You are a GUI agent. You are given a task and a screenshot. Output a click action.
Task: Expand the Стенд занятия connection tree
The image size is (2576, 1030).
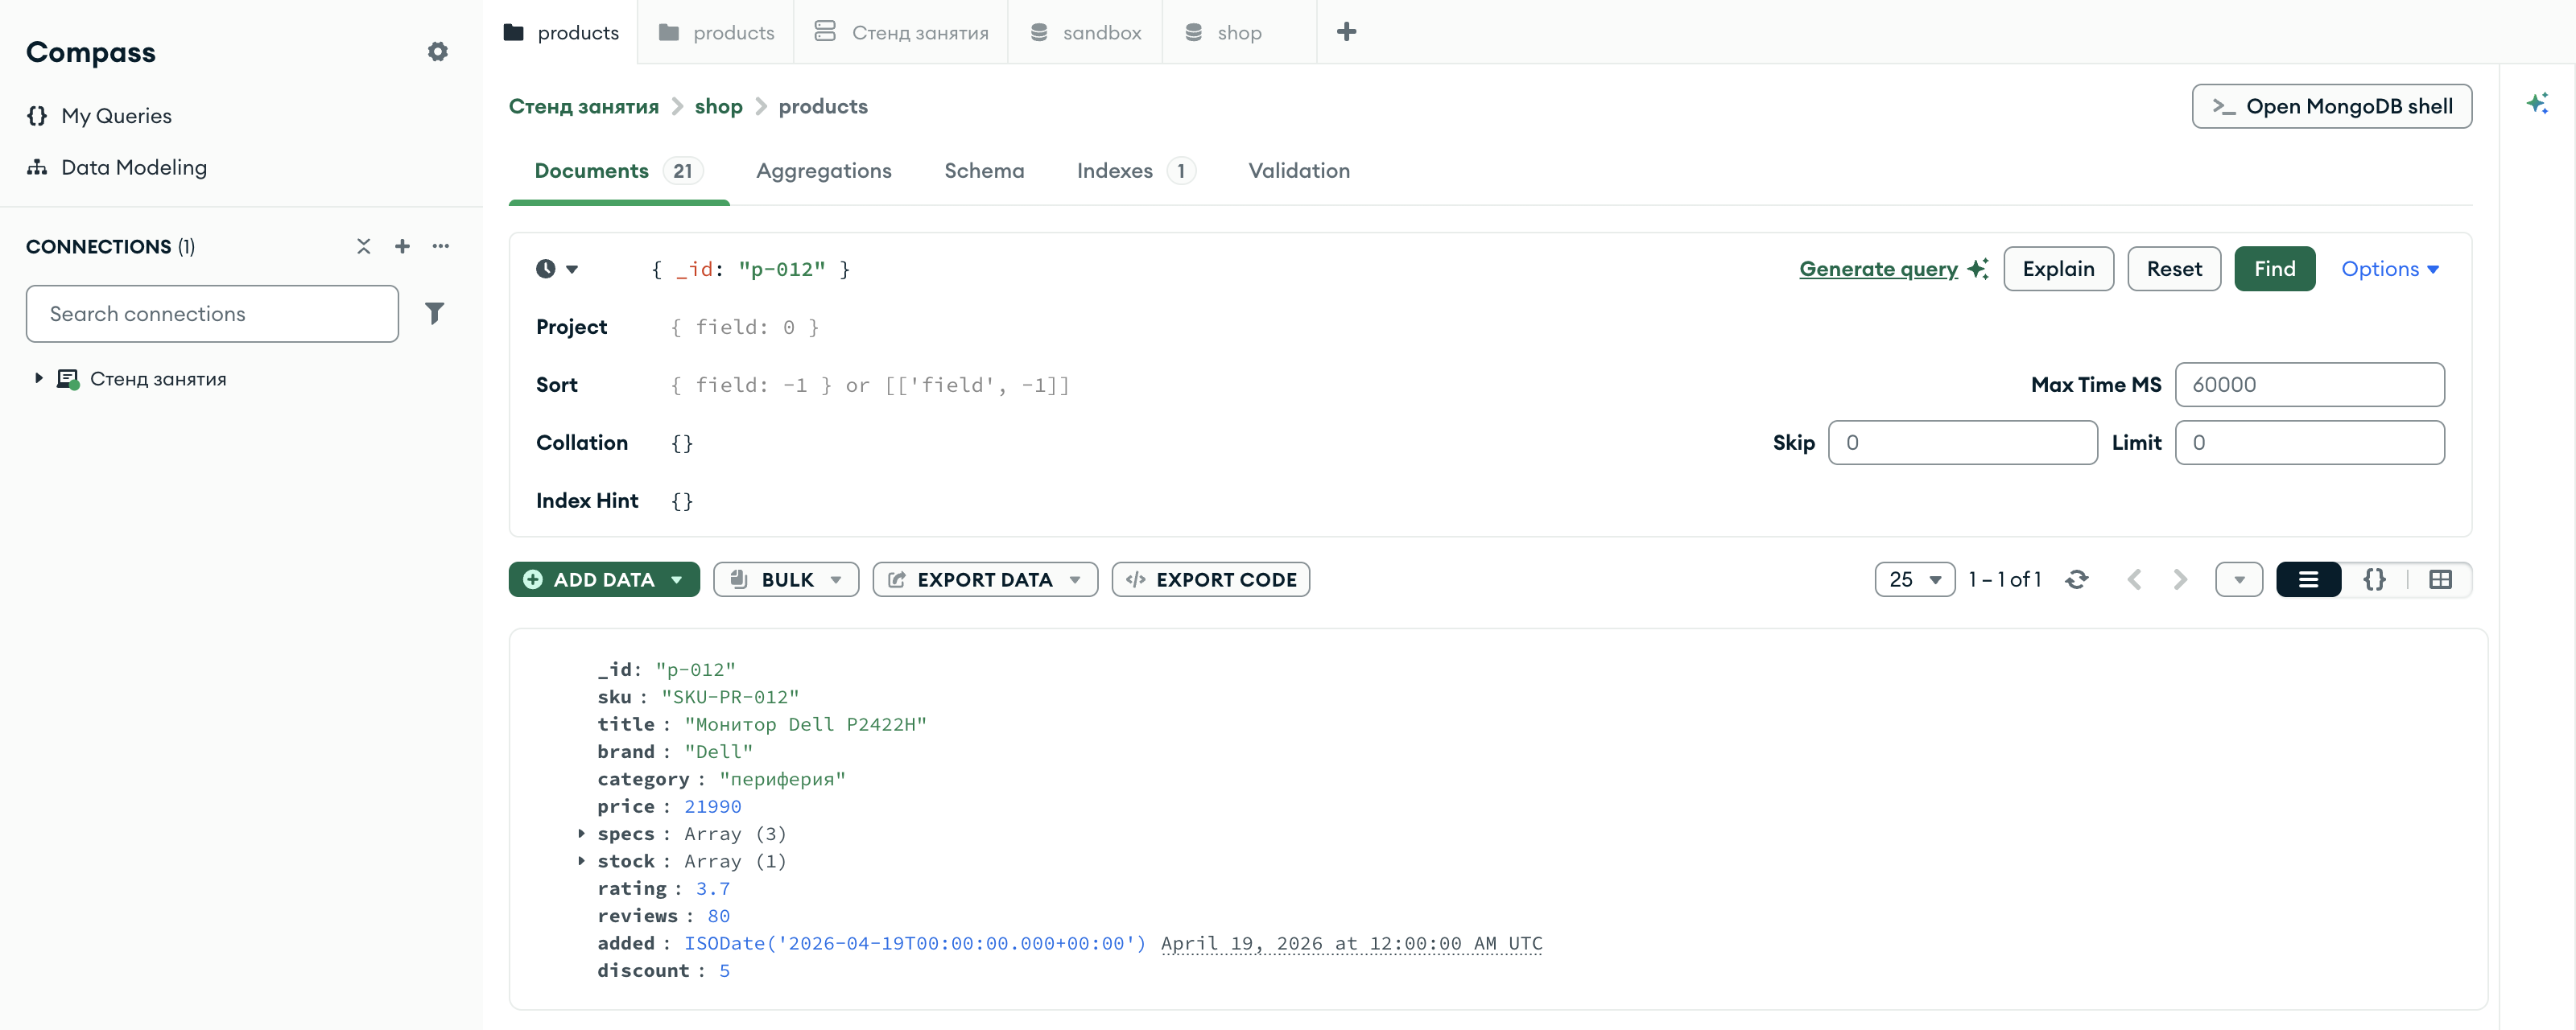coord(39,379)
